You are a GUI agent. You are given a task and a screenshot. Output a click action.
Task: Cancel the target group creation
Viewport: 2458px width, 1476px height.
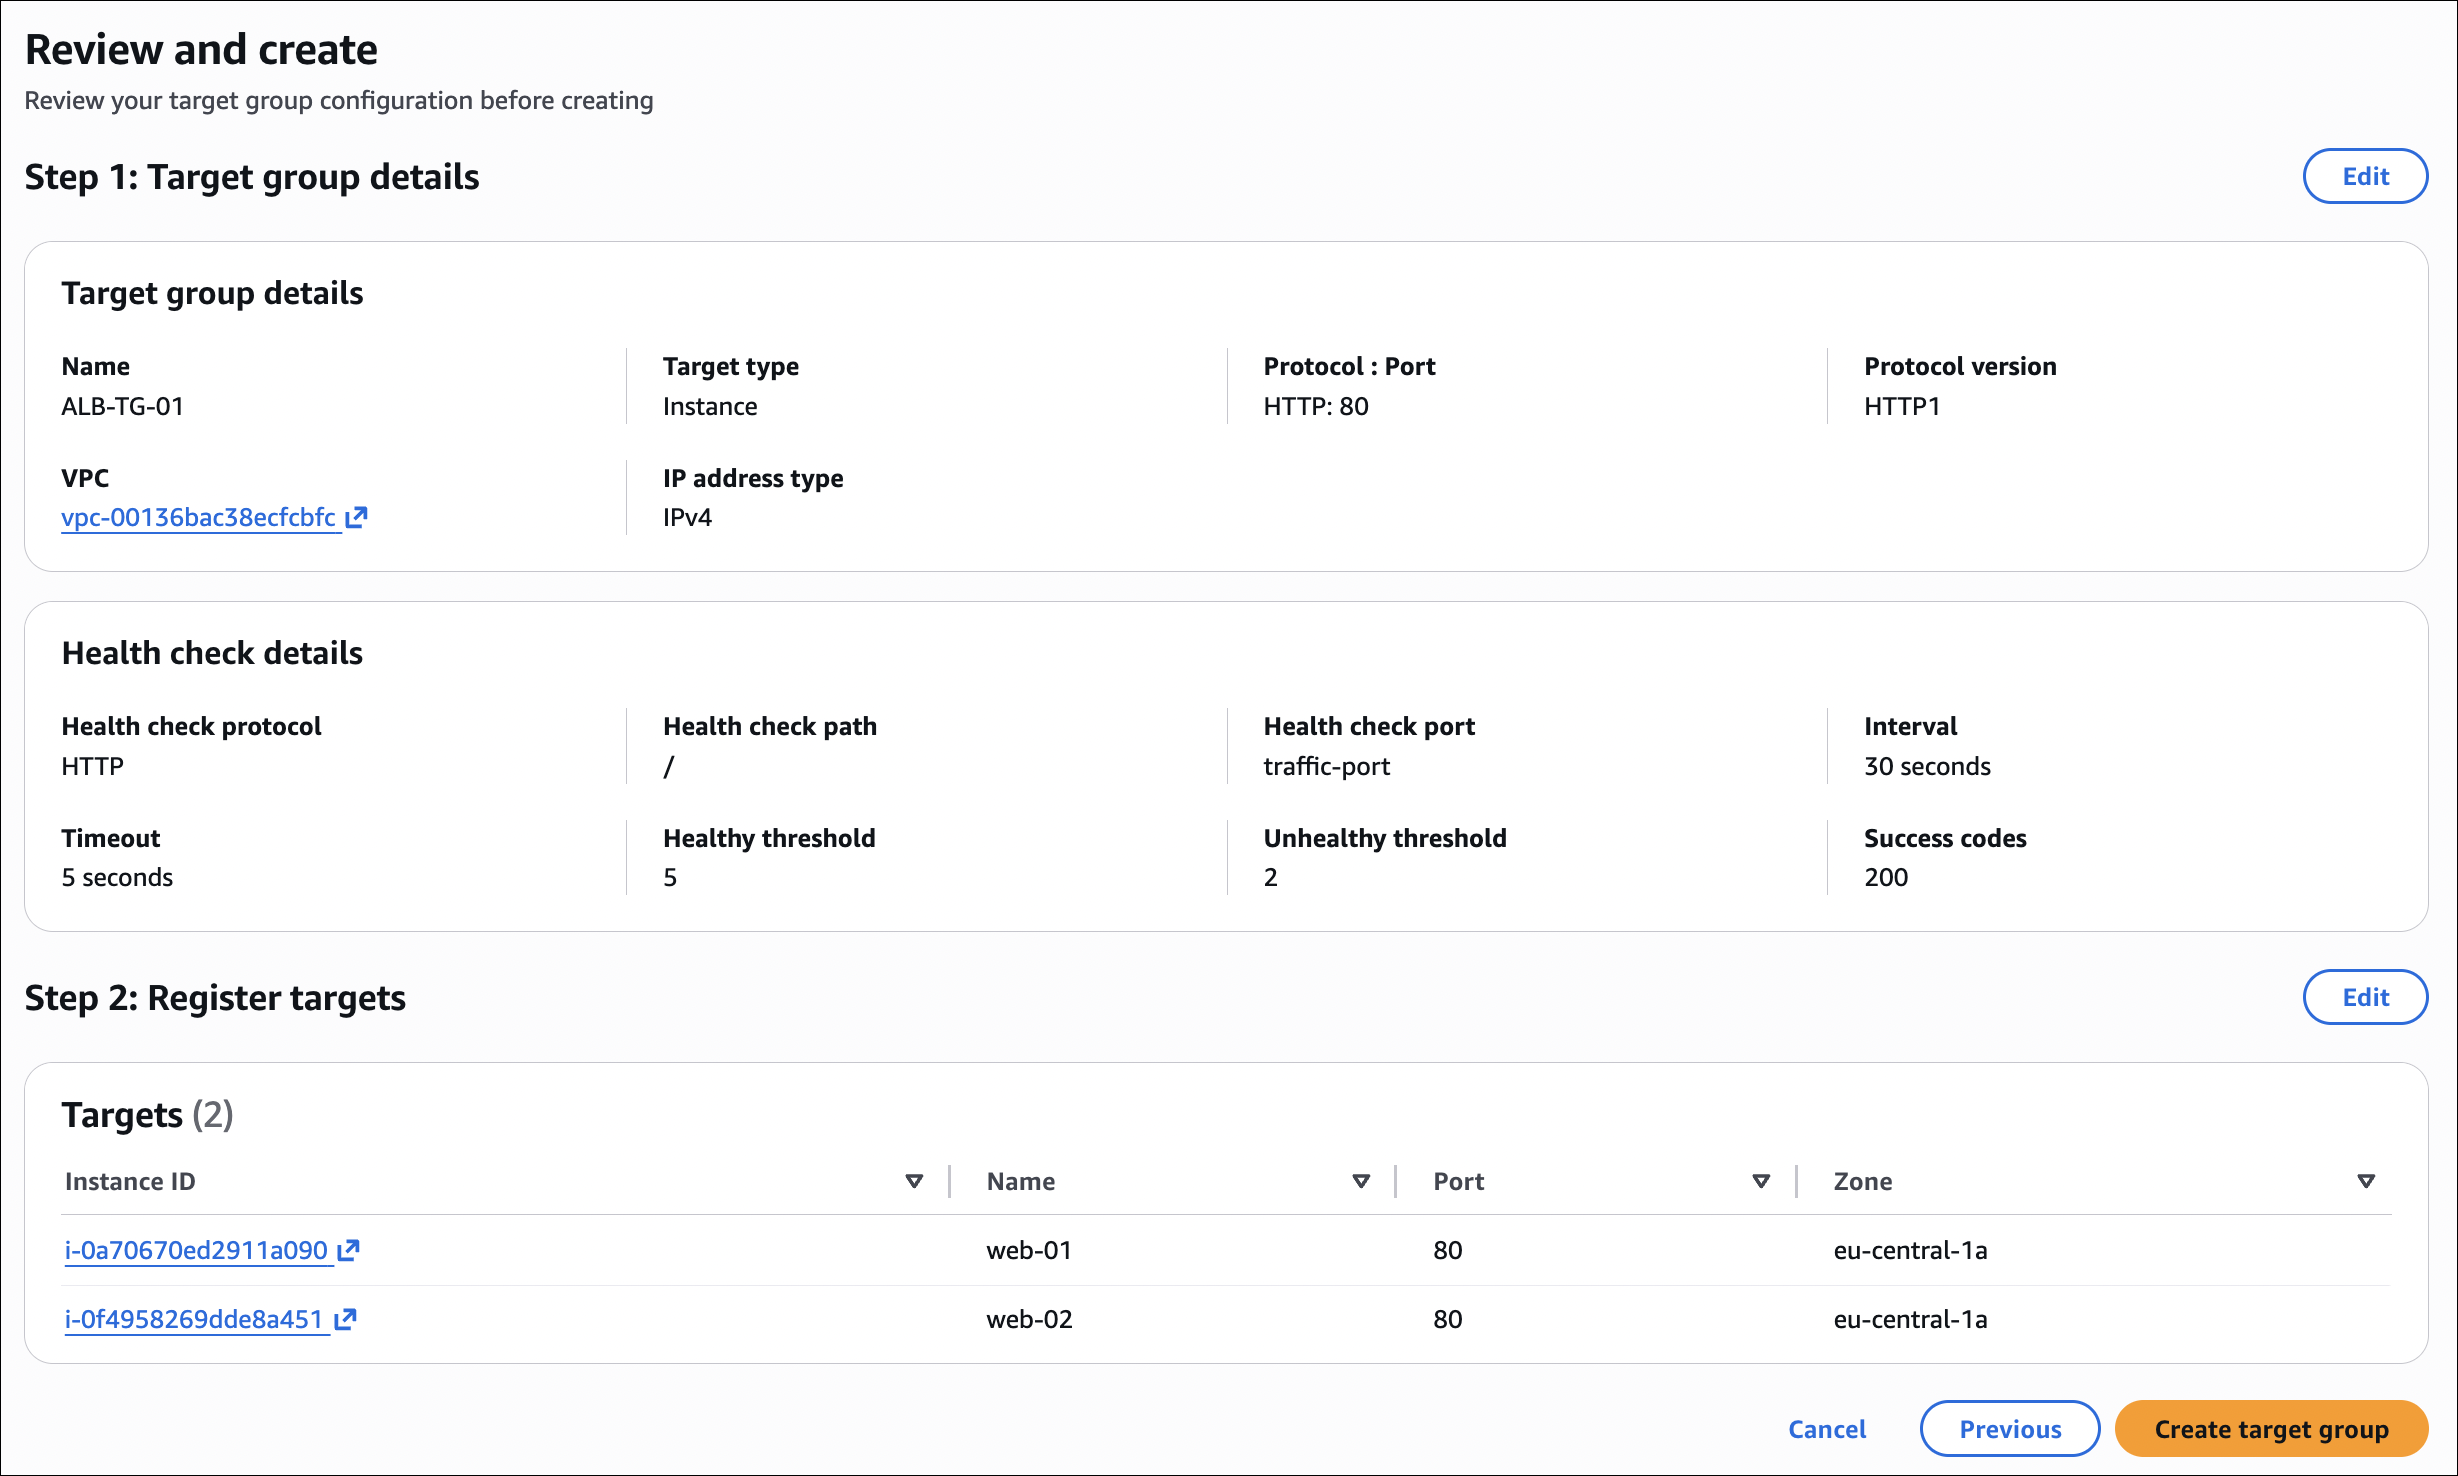pos(1826,1429)
